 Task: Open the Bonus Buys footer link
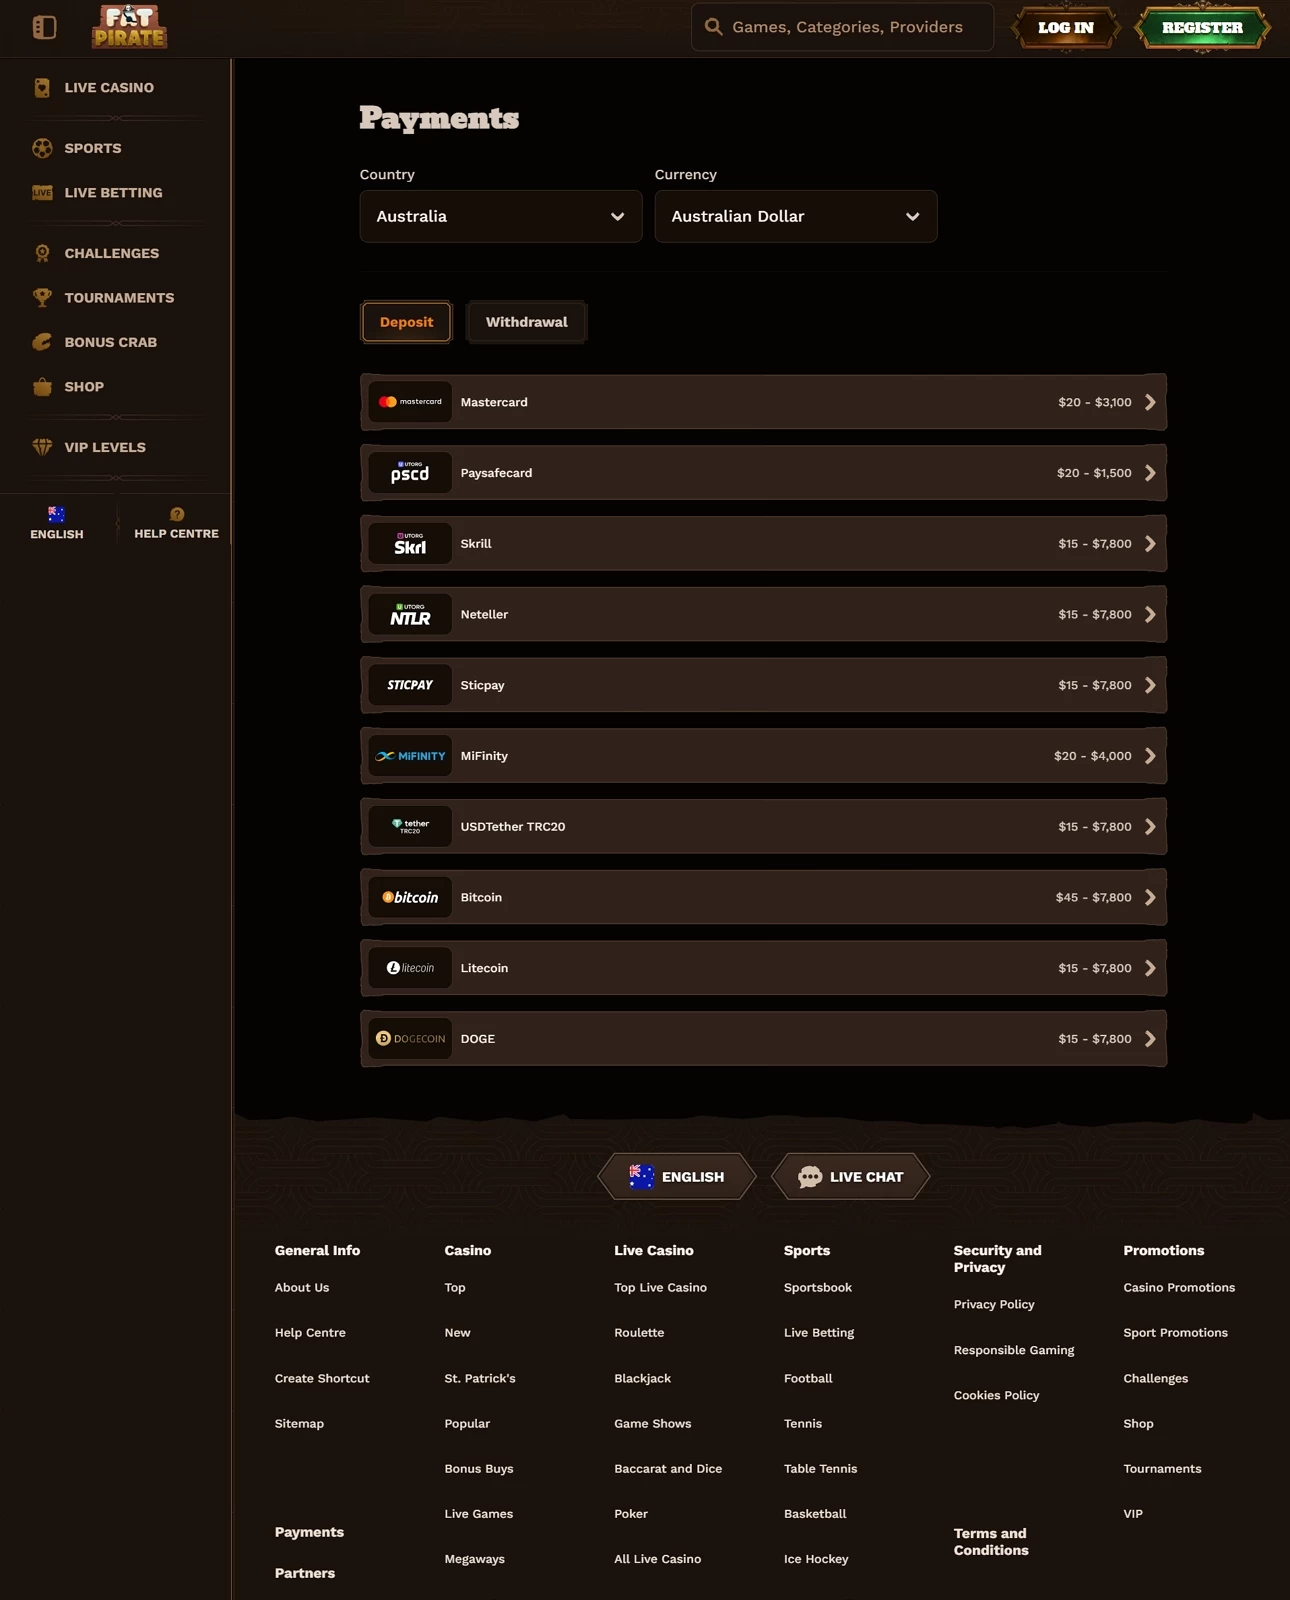tap(479, 1469)
